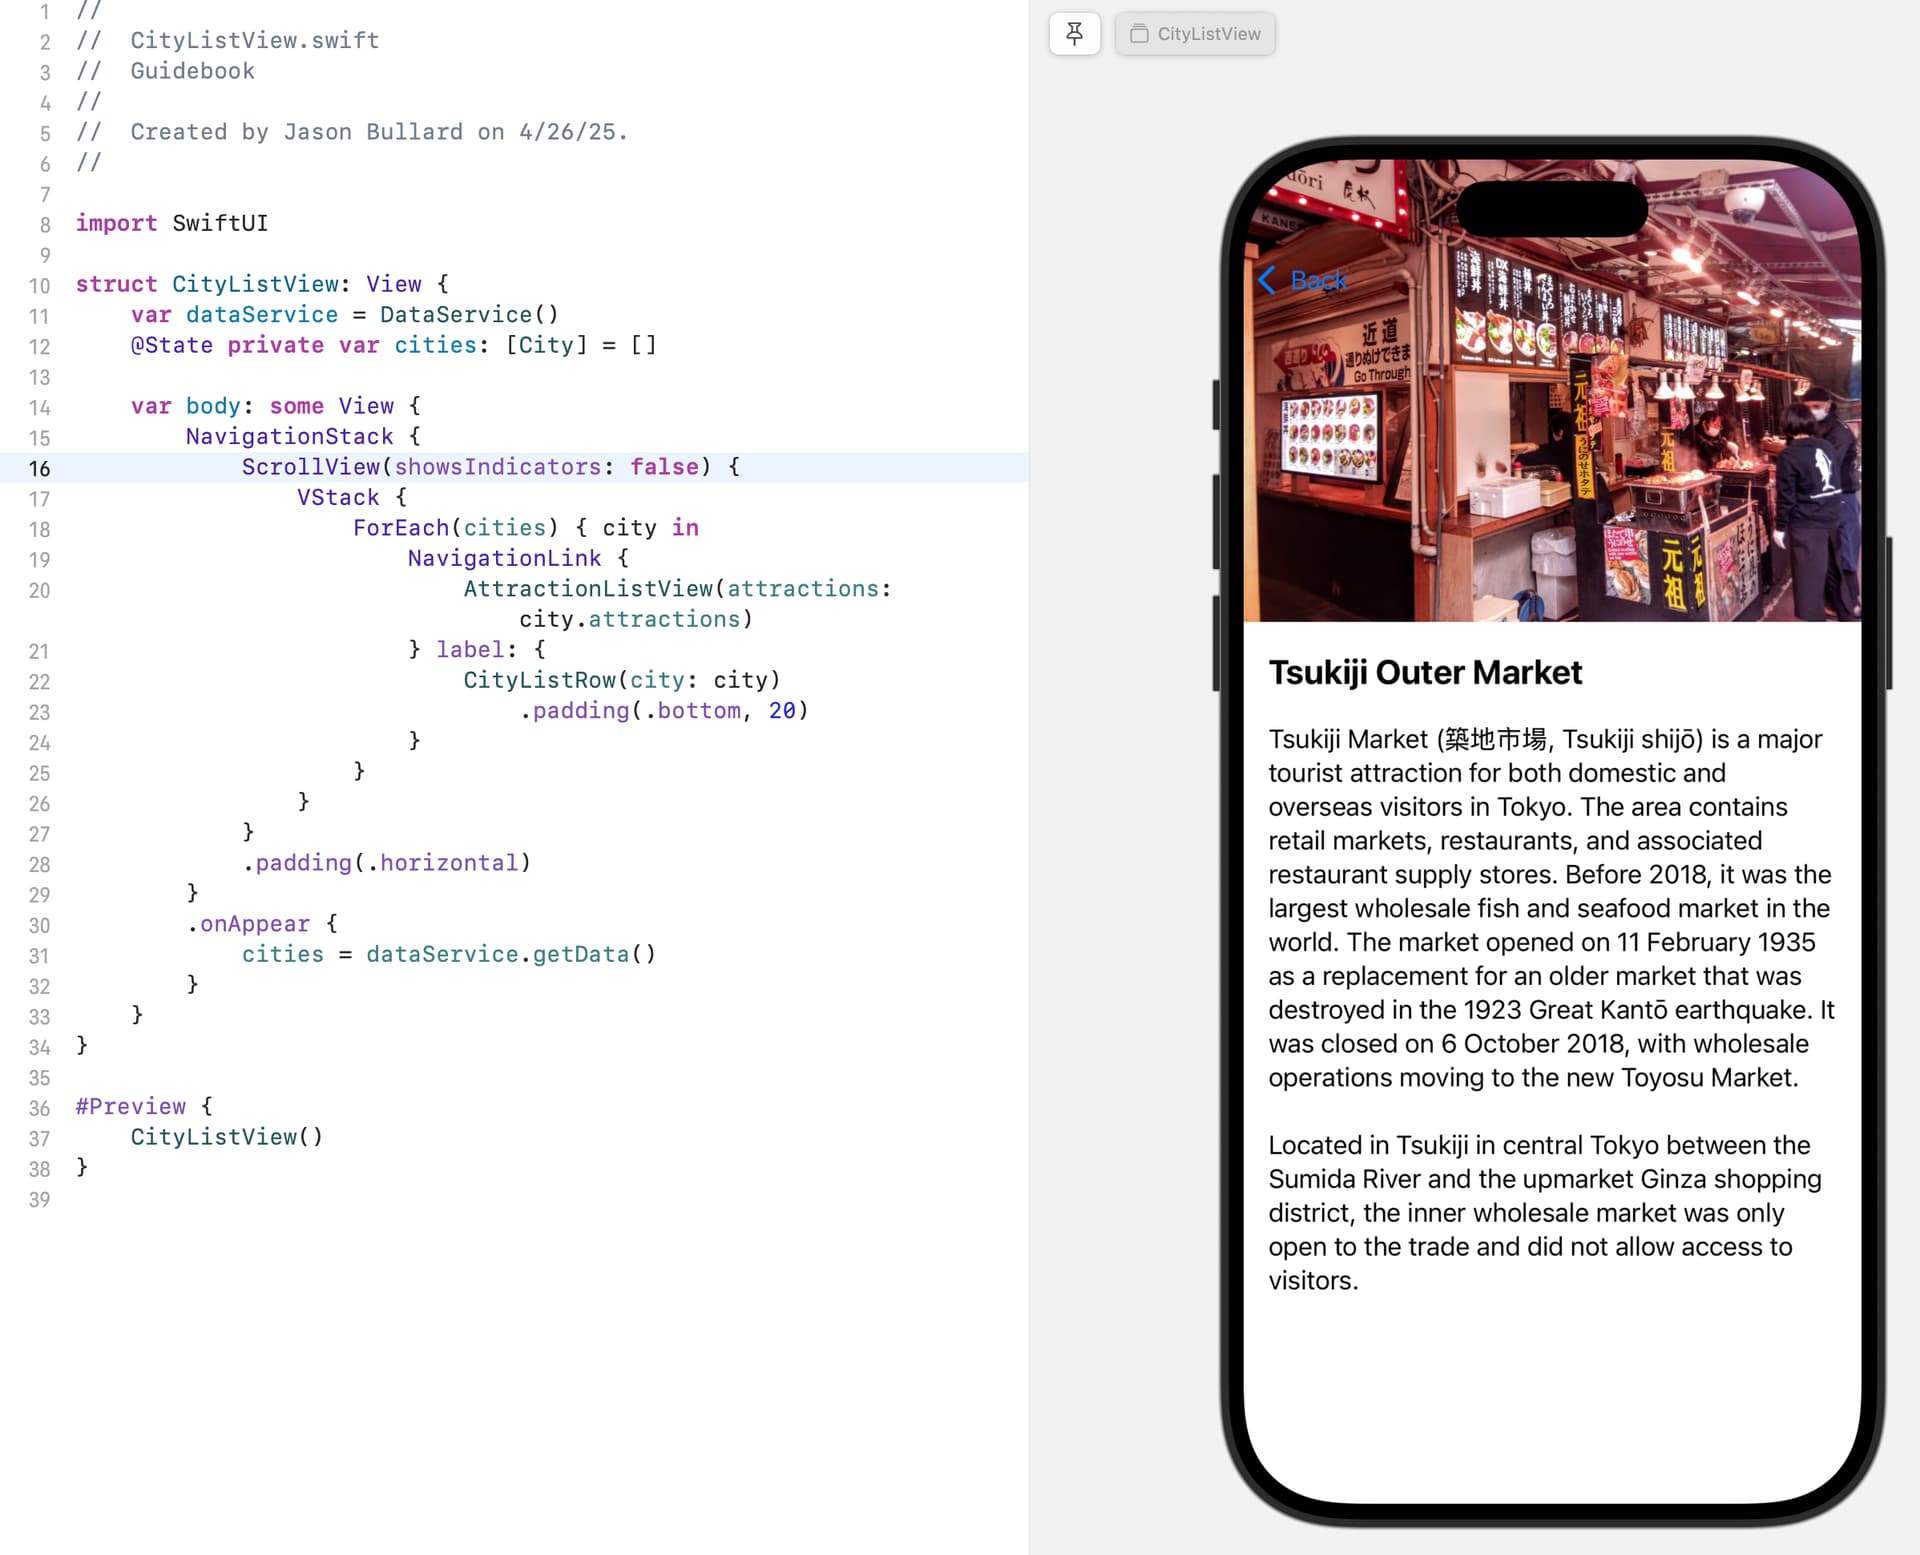Viewport: 1920px width, 1555px height.
Task: Click 'CityListView()' inside the preview block
Action: [x=227, y=1137]
